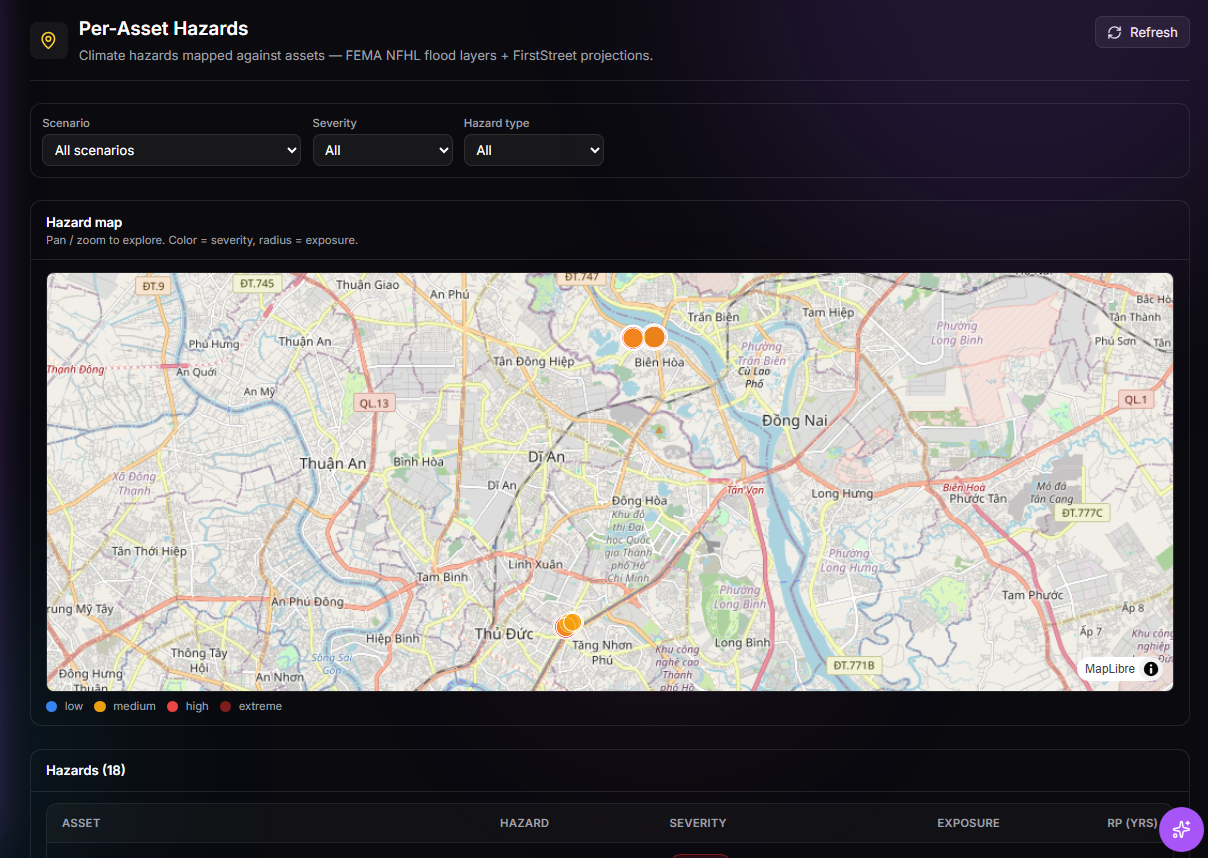Click the map pin icon beside Per-Asset Hazards
The image size is (1208, 858).
[48, 41]
